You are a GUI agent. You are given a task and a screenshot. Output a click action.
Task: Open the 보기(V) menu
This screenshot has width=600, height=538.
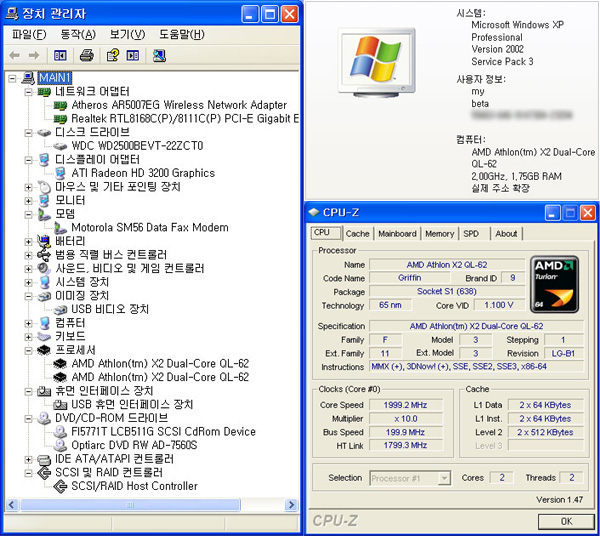coord(127,34)
